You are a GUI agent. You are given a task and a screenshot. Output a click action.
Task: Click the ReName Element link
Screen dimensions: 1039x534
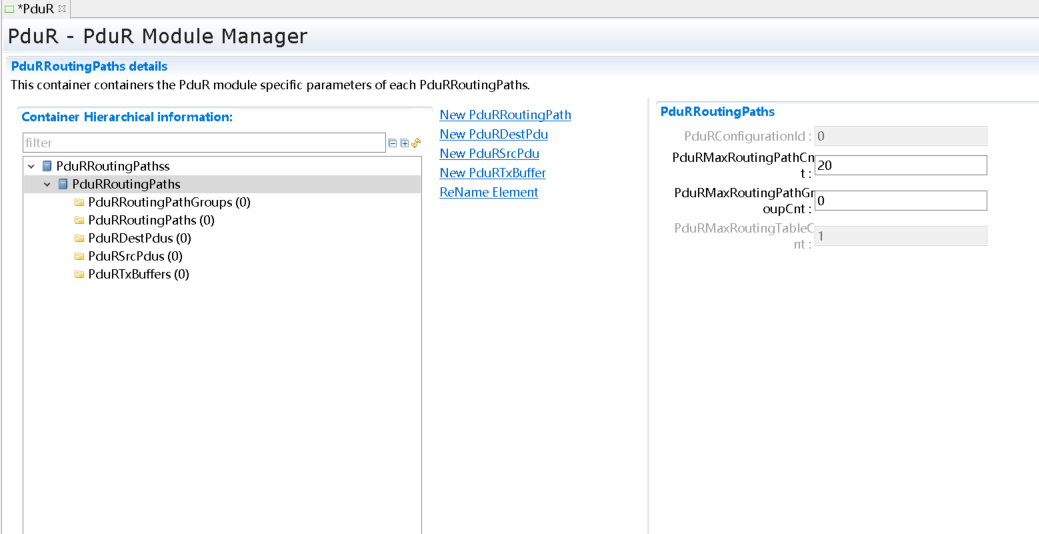(x=488, y=192)
